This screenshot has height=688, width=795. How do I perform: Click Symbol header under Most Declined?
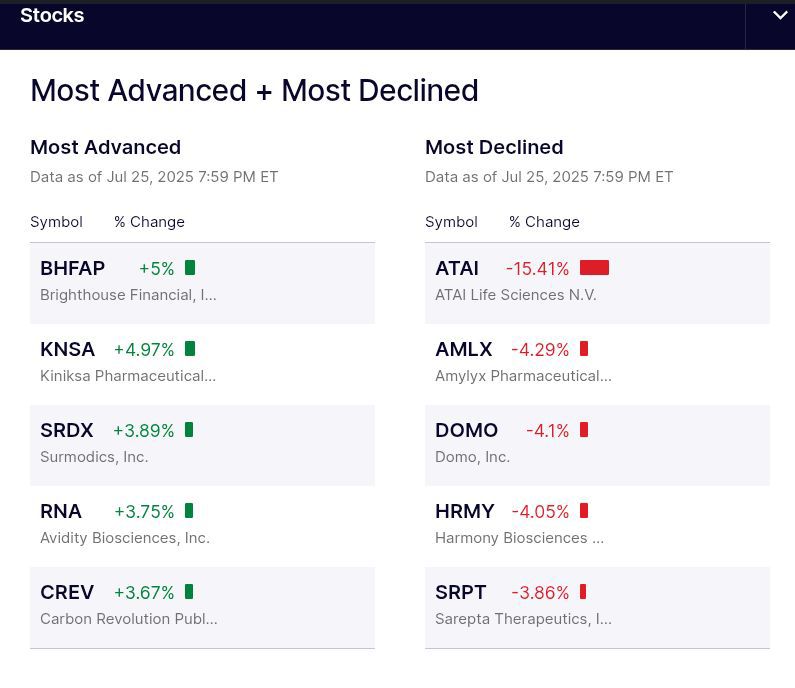pyautogui.click(x=451, y=222)
